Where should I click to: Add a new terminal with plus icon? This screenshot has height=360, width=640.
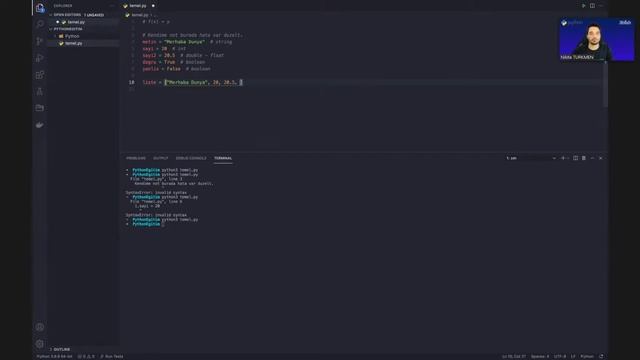(563, 158)
